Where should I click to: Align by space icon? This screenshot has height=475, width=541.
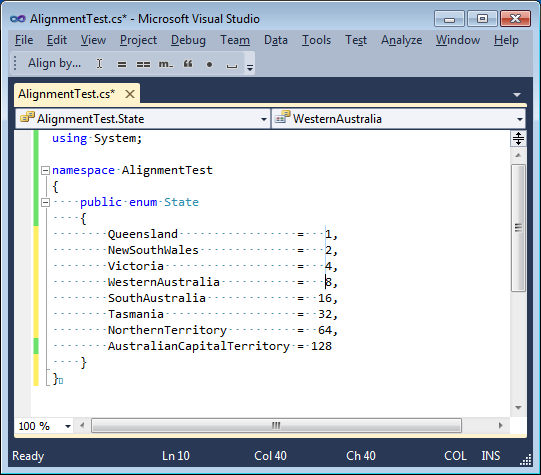click(232, 66)
